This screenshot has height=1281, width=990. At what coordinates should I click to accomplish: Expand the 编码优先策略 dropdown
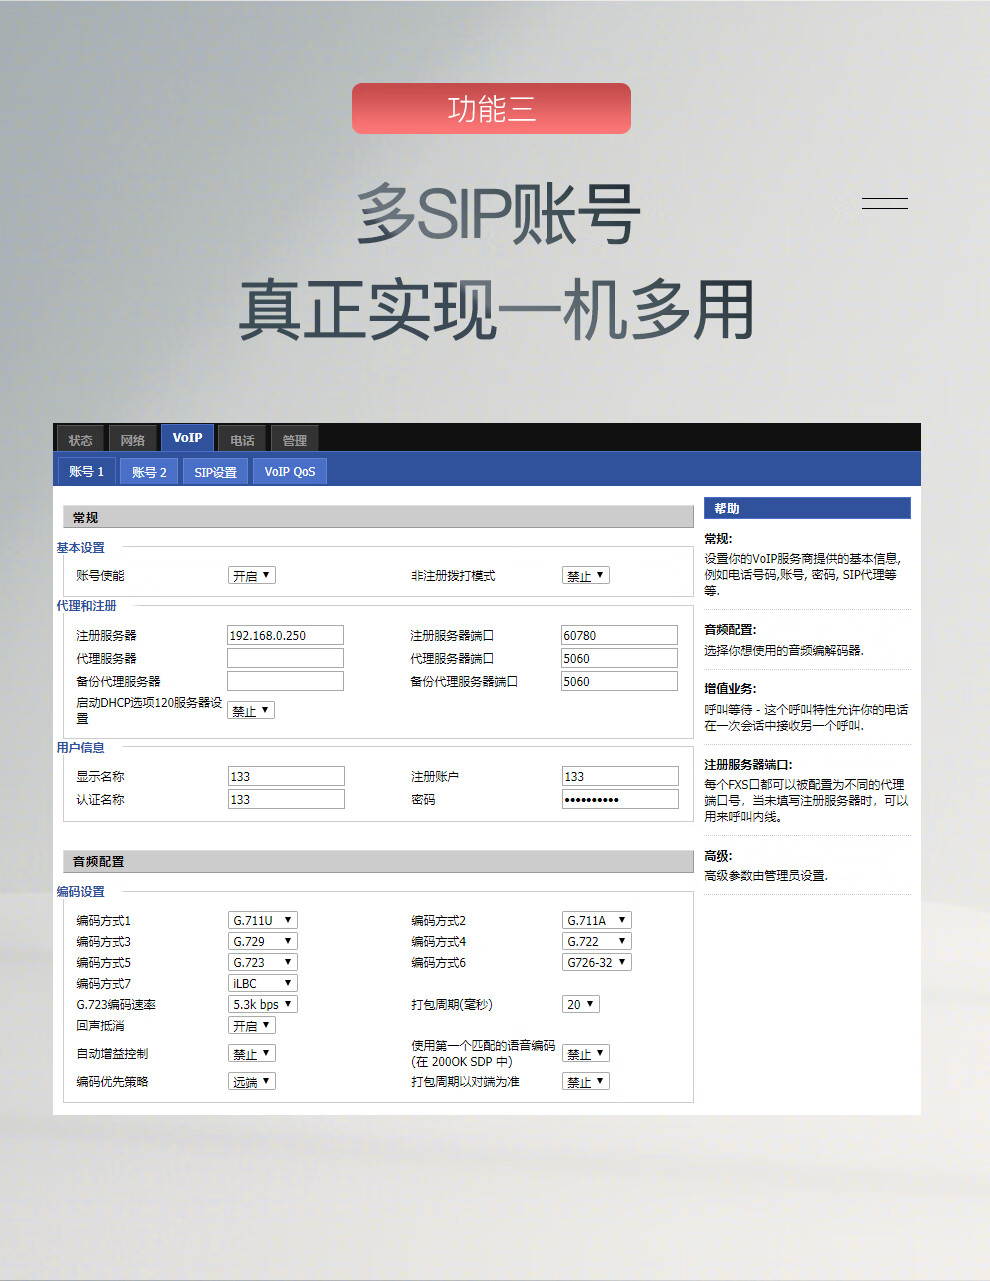pos(251,1081)
